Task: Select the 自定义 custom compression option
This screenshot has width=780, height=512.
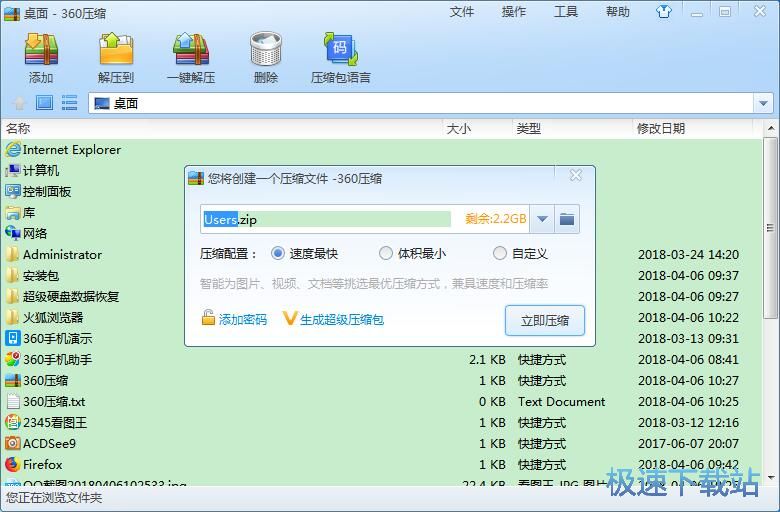Action: click(499, 253)
